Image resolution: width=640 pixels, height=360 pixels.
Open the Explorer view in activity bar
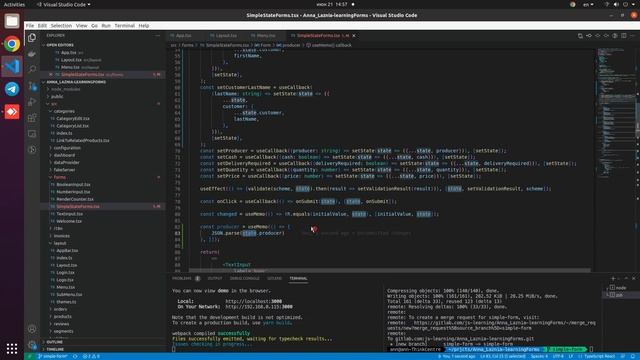click(32, 38)
